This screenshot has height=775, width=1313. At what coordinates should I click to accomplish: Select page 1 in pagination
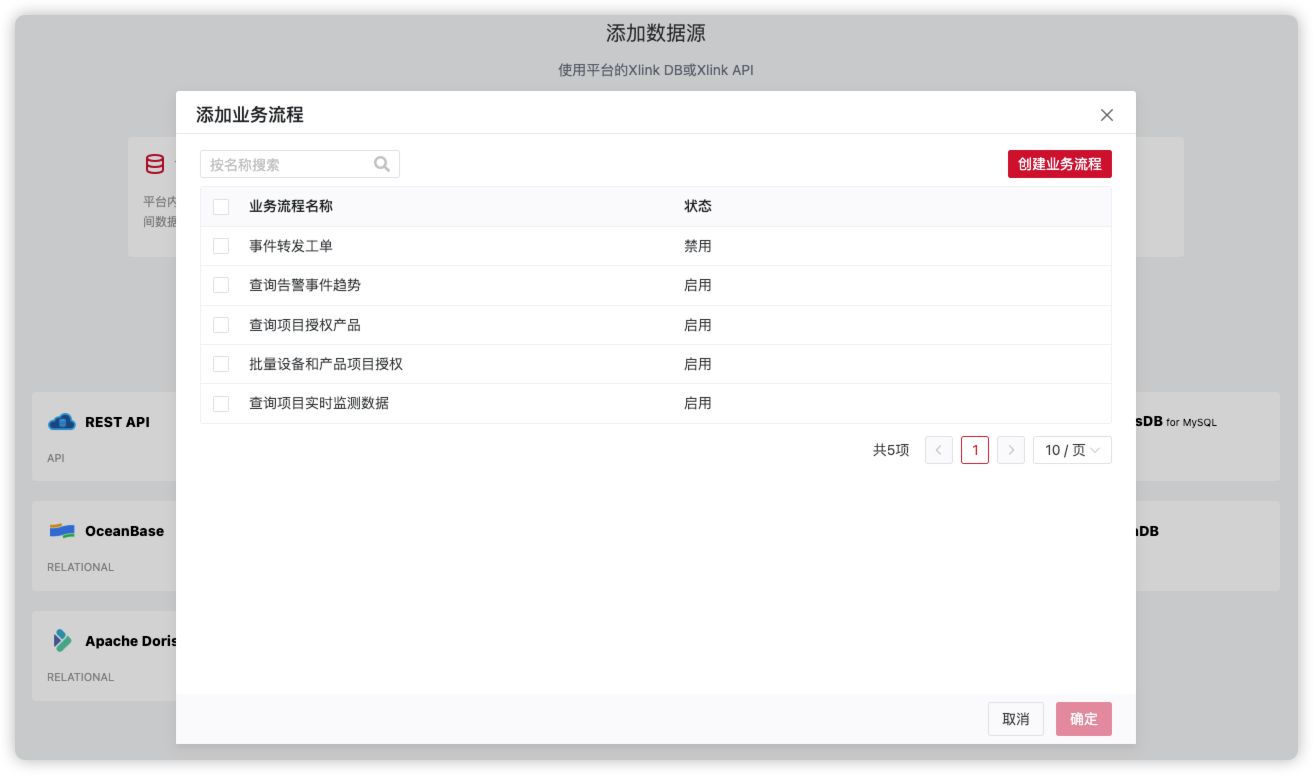coord(974,449)
